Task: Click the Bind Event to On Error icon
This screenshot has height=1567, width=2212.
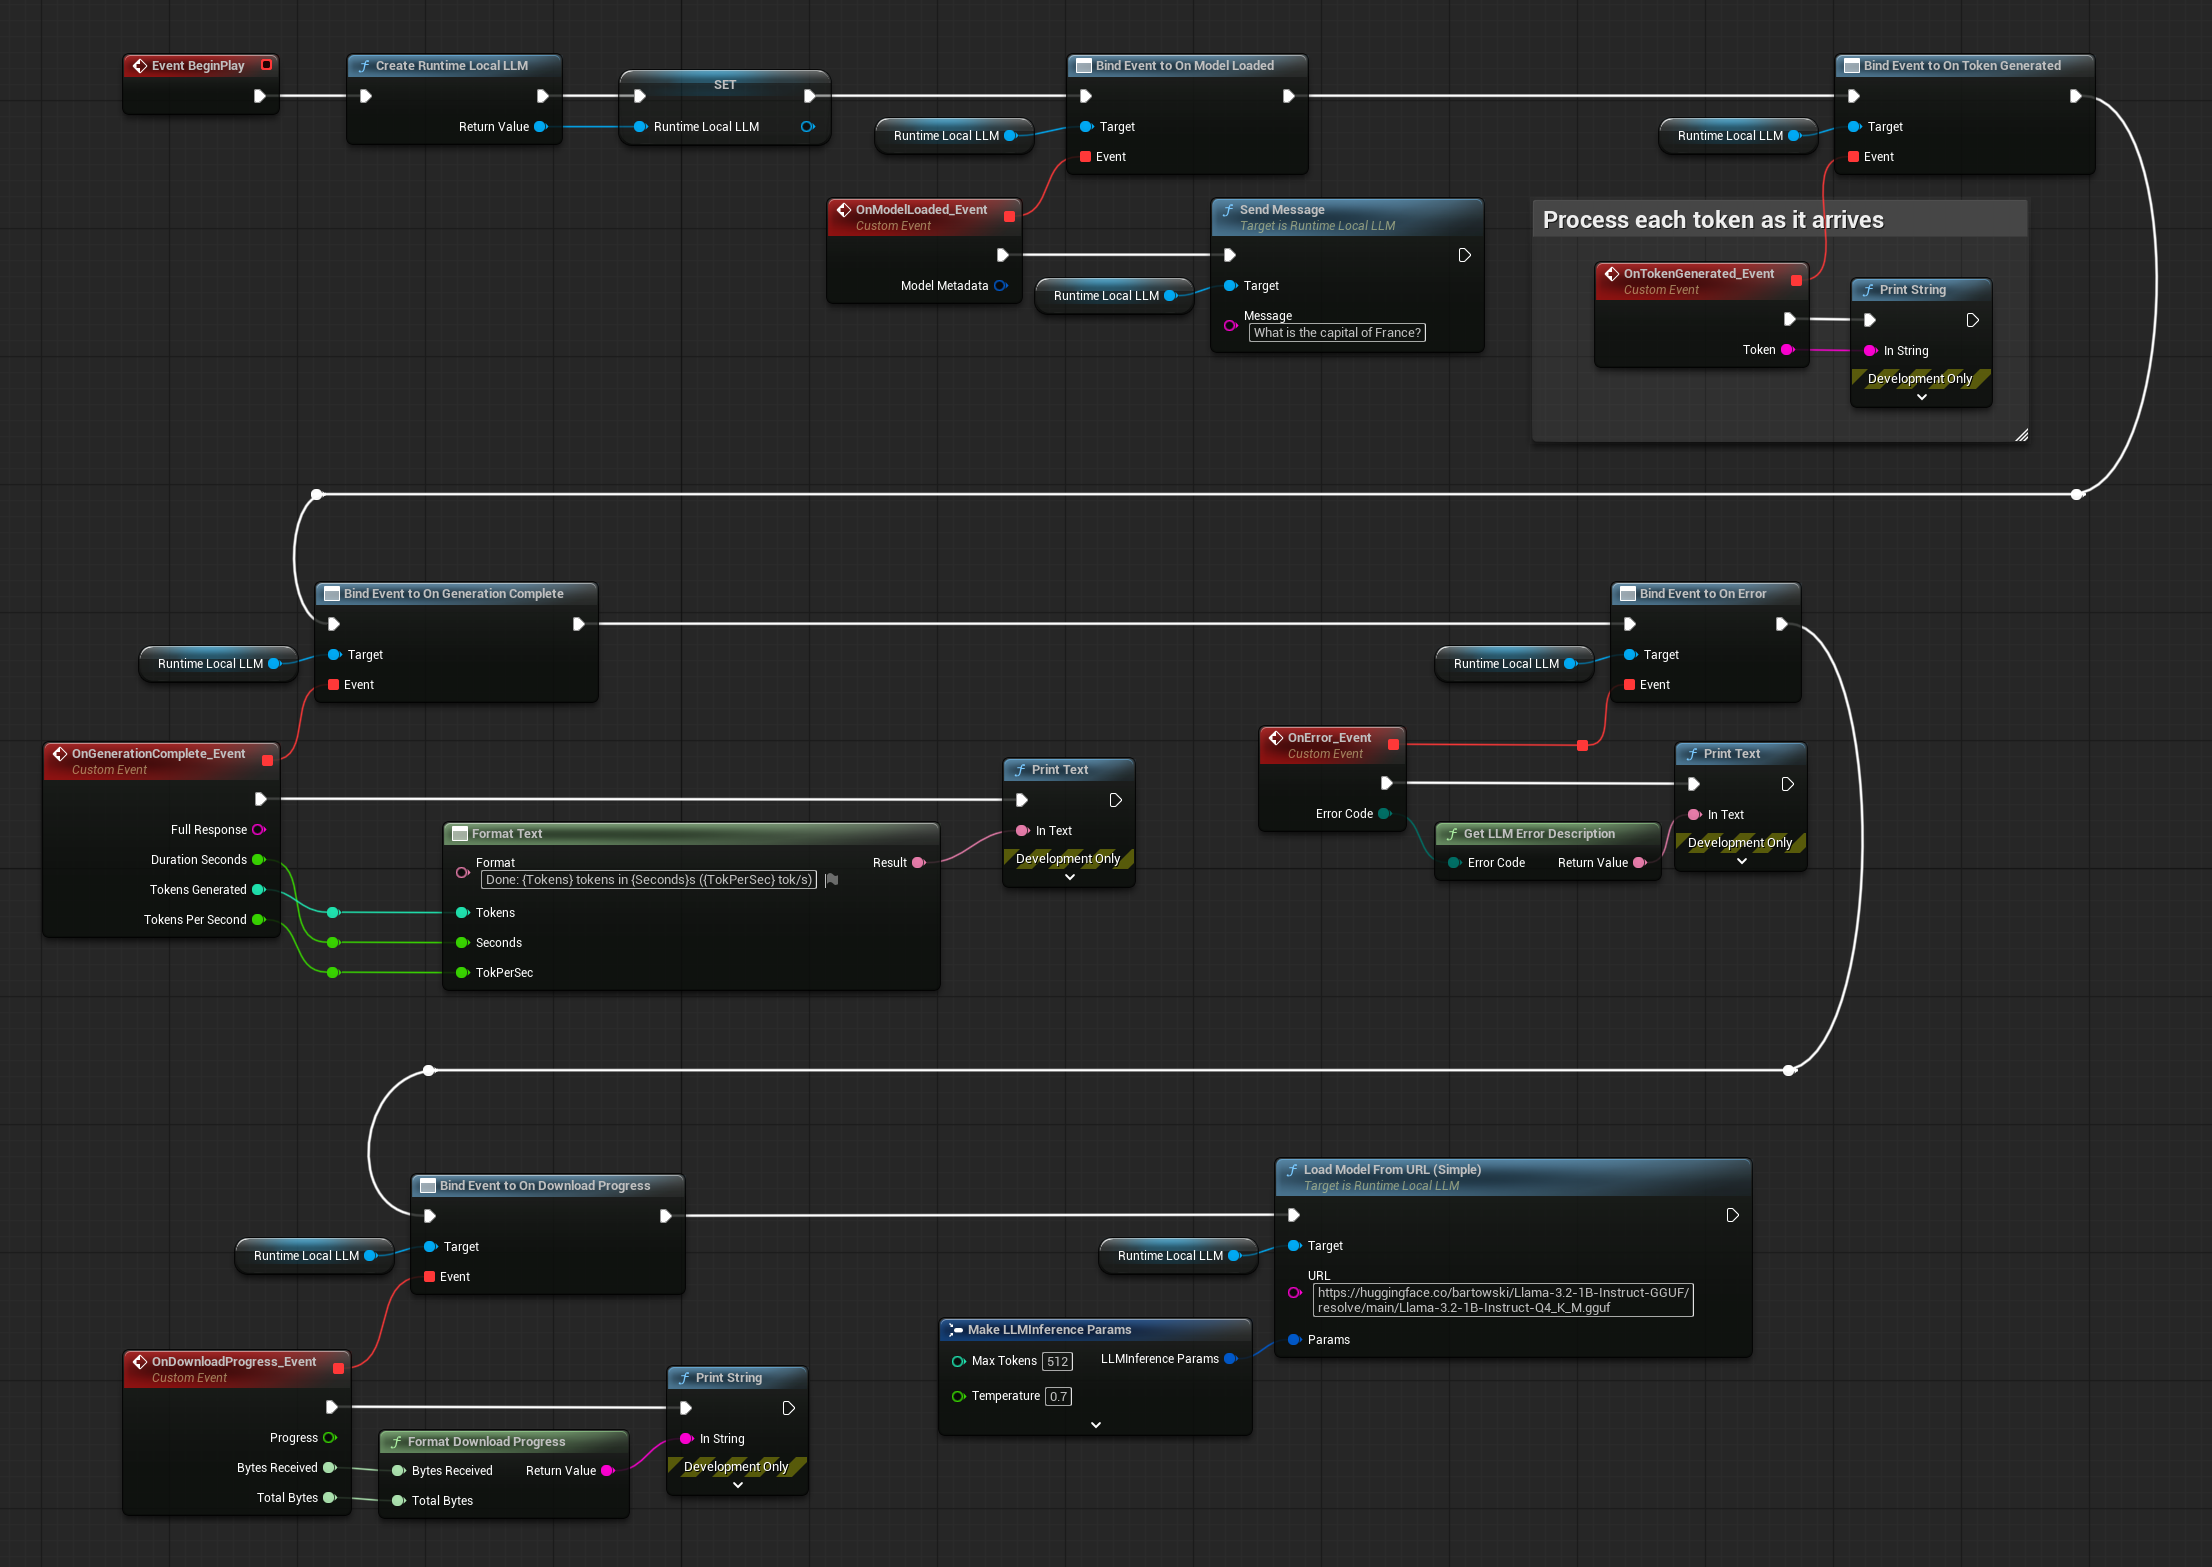Action: coord(1628,594)
